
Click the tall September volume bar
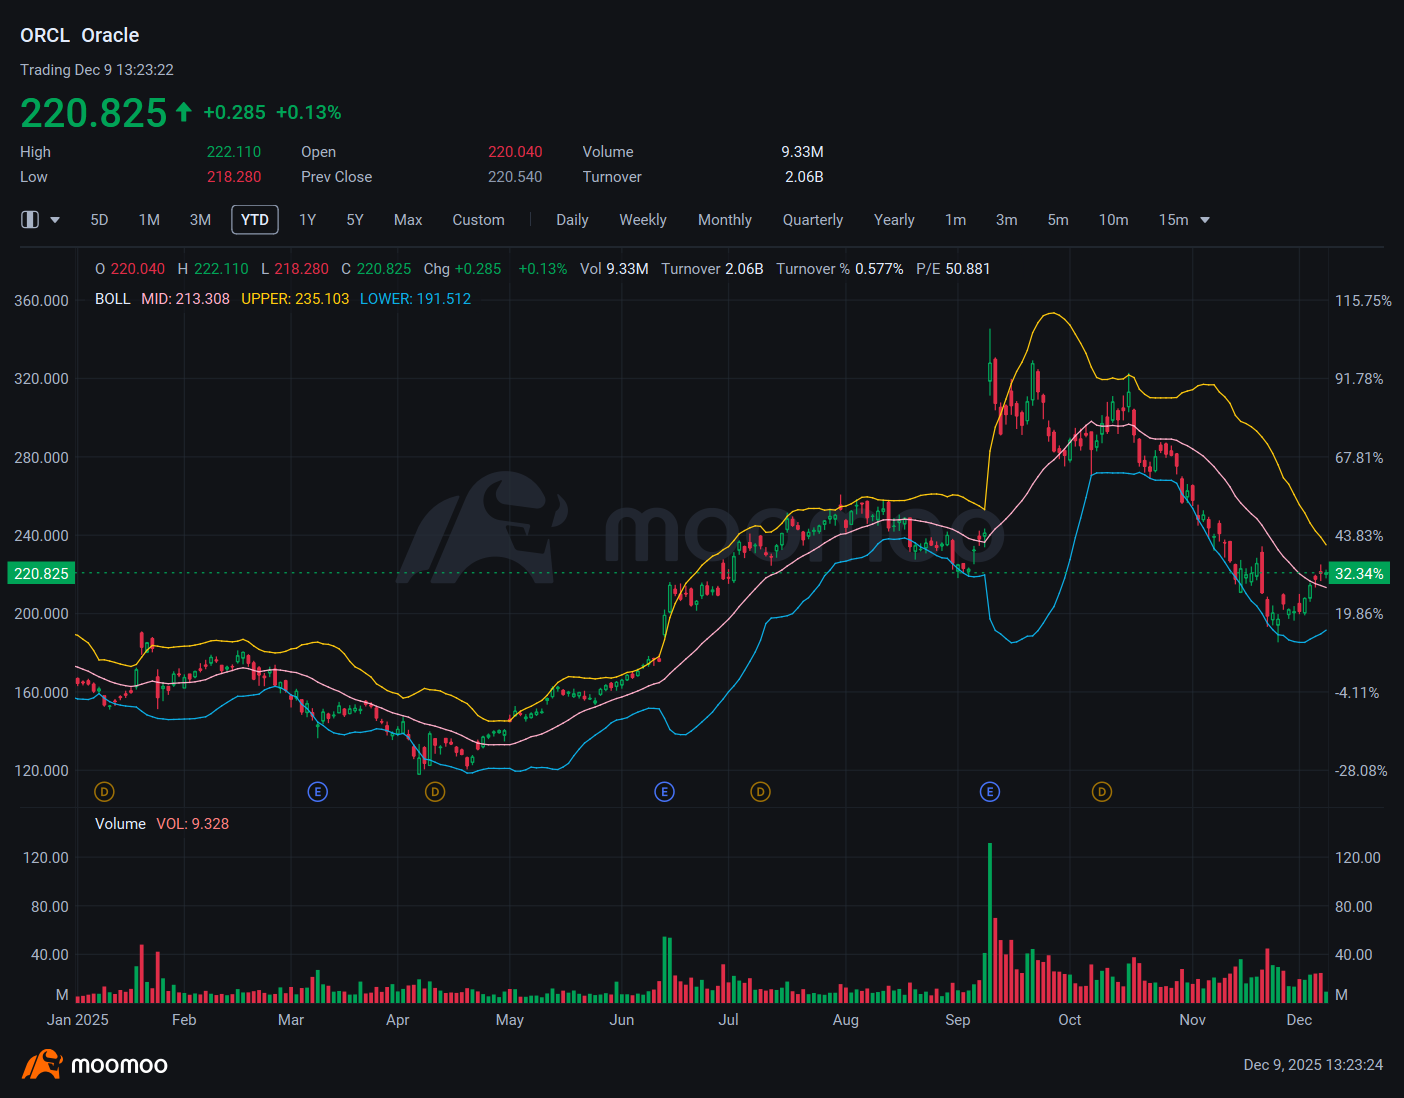click(x=990, y=922)
